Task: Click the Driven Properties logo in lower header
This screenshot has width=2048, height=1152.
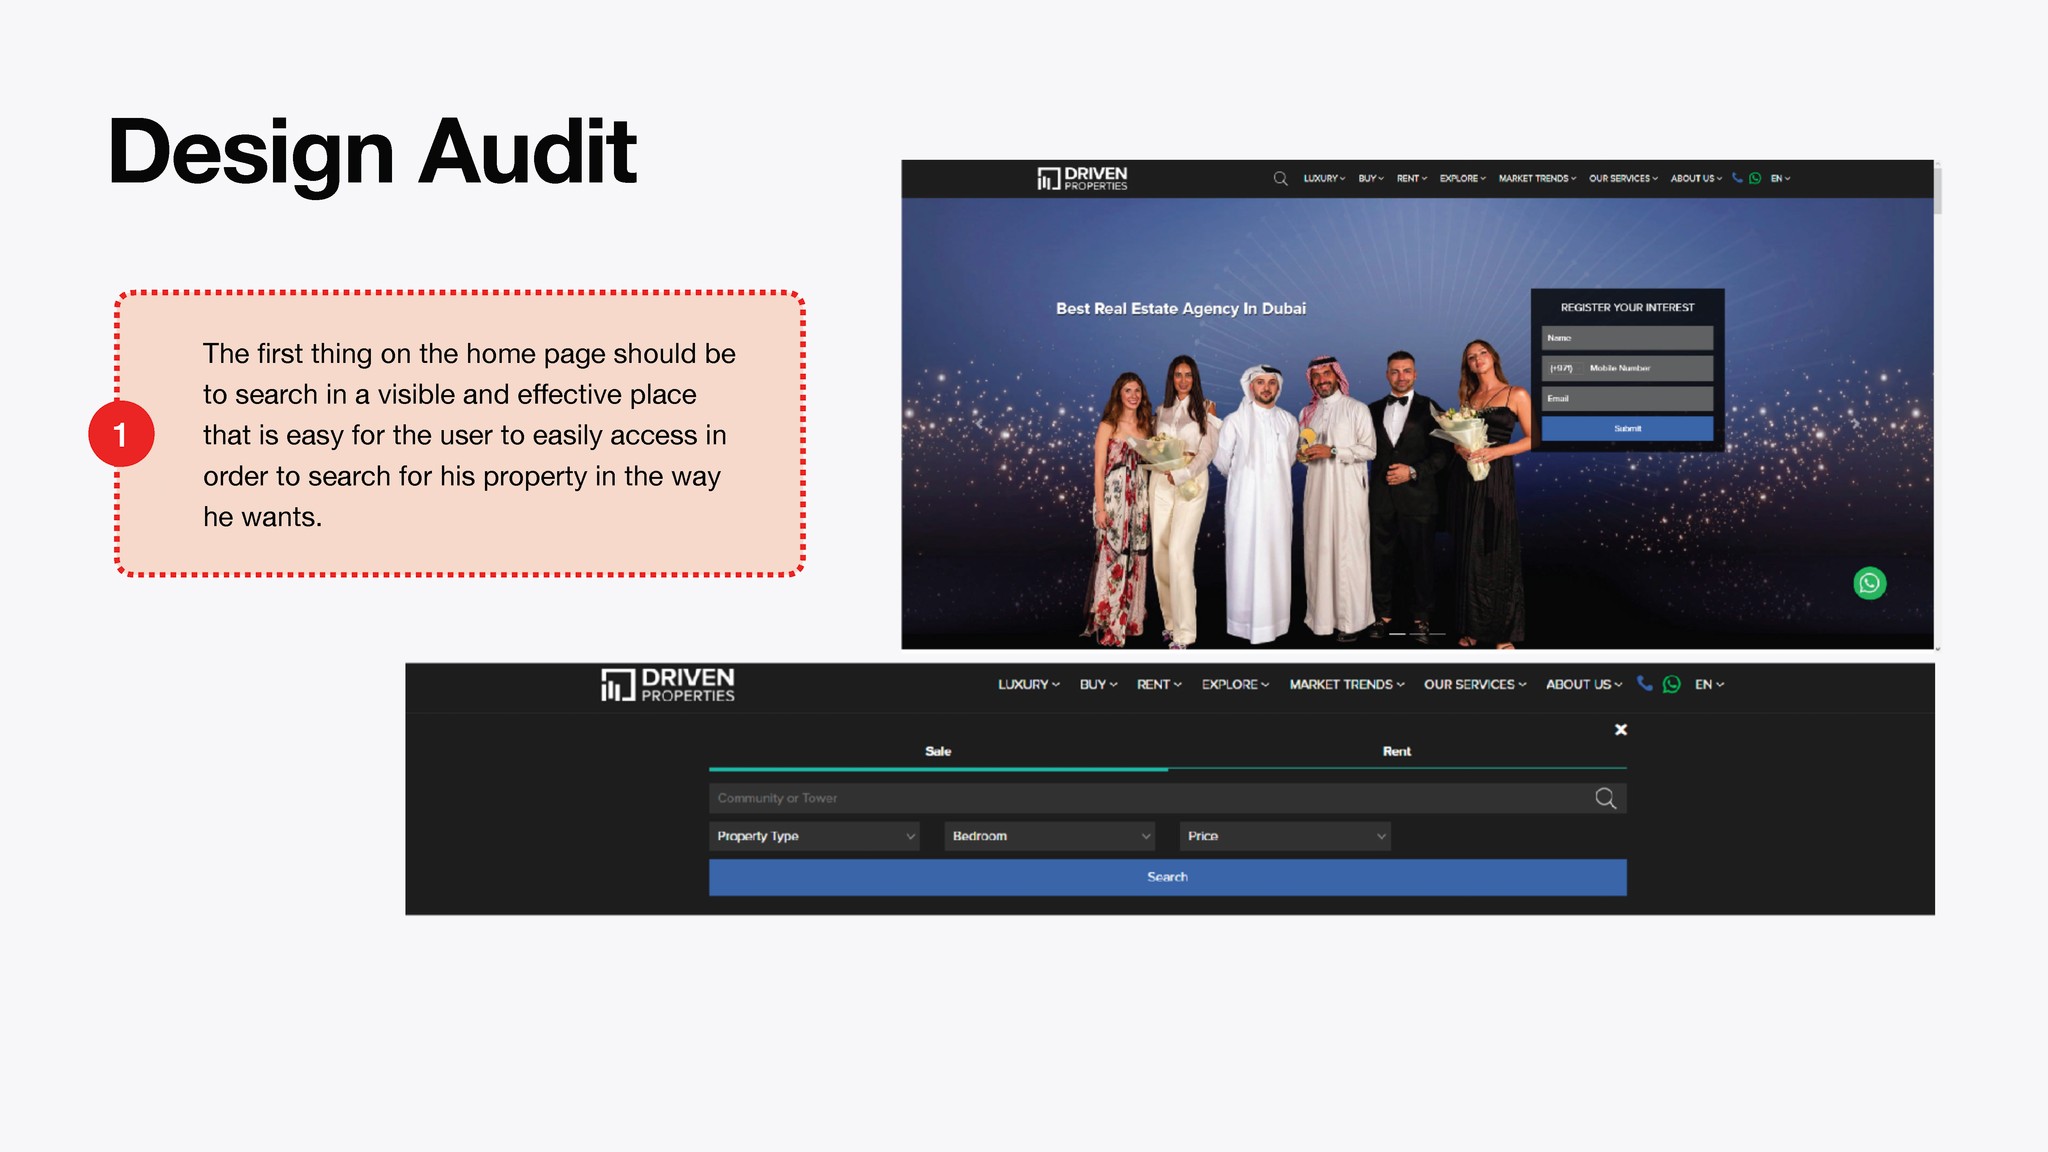Action: point(668,685)
